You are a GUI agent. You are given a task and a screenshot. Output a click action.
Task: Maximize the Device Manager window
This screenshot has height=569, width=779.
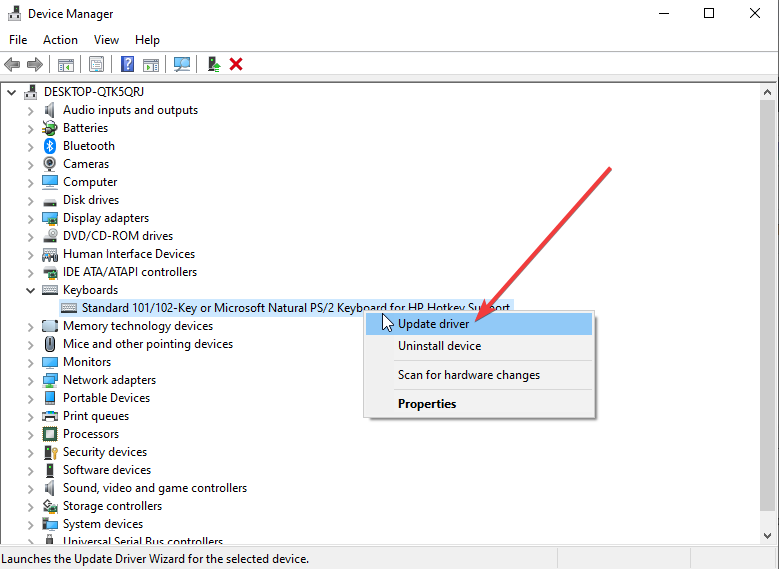(x=709, y=13)
